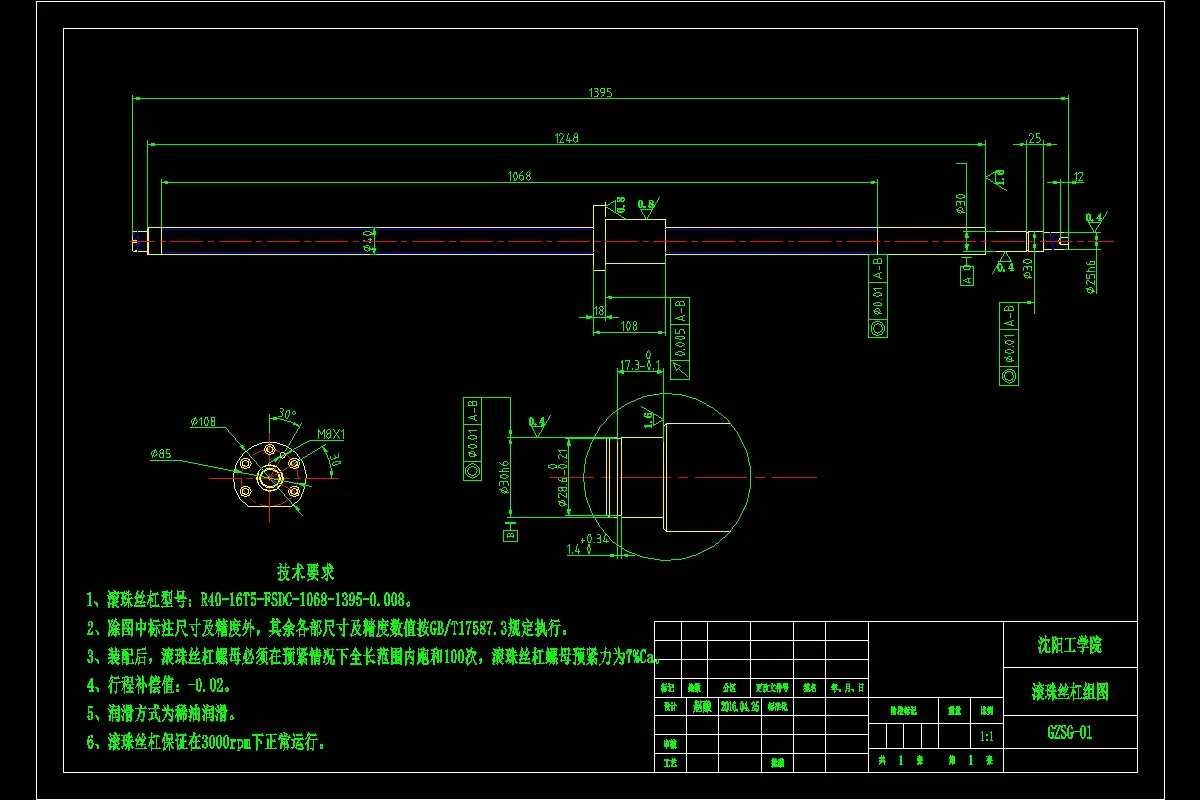The width and height of the screenshot is (1200, 800).
Task: Select the 0.005 A-B runout tolerance frame
Action: [x=679, y=338]
